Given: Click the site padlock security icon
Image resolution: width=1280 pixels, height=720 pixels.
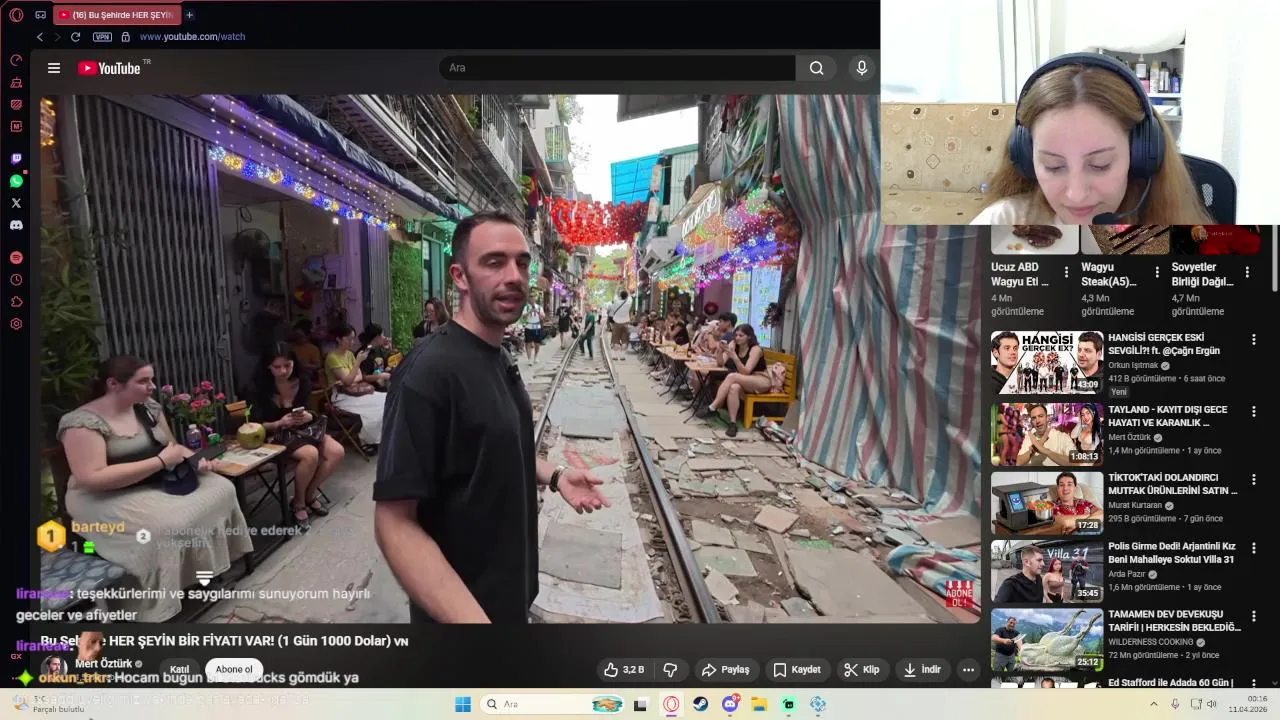Looking at the screenshot, I should [x=125, y=37].
